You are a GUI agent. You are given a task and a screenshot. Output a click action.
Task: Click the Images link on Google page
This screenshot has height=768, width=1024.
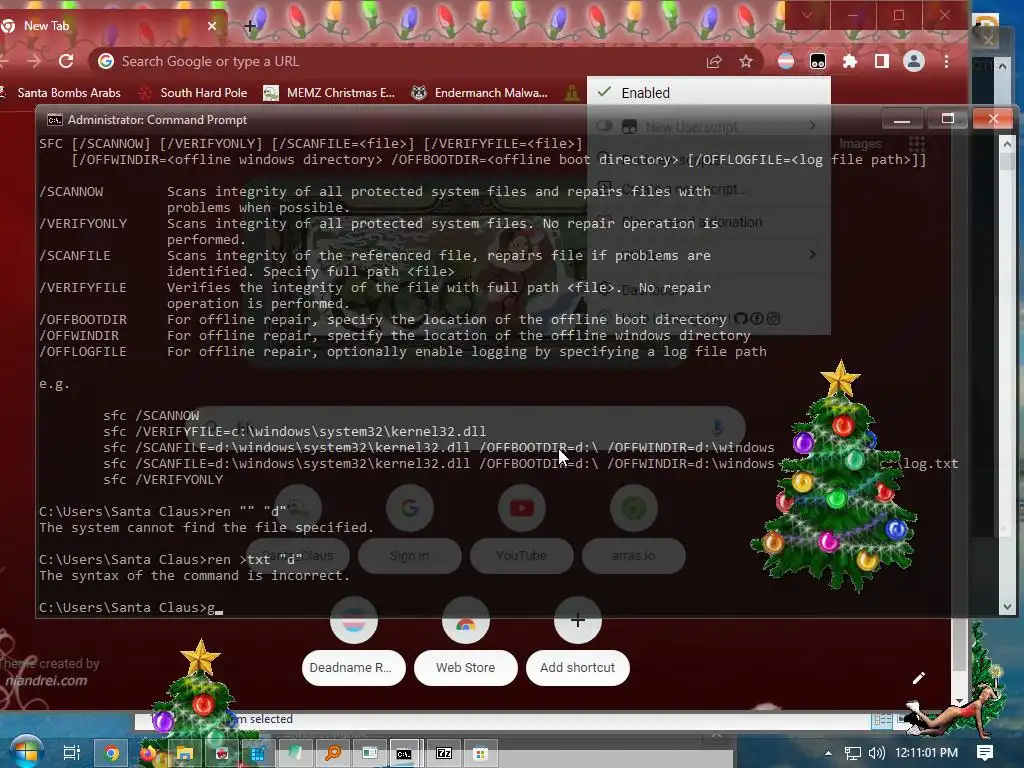click(860, 144)
